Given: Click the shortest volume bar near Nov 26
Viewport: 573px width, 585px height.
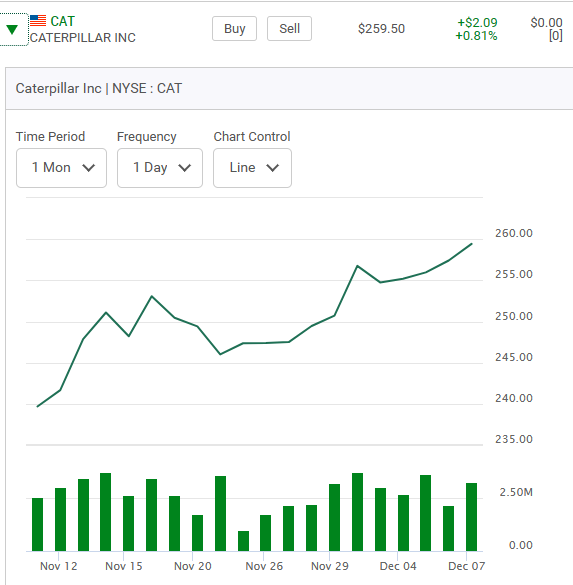Looking at the screenshot, I should [x=244, y=541].
